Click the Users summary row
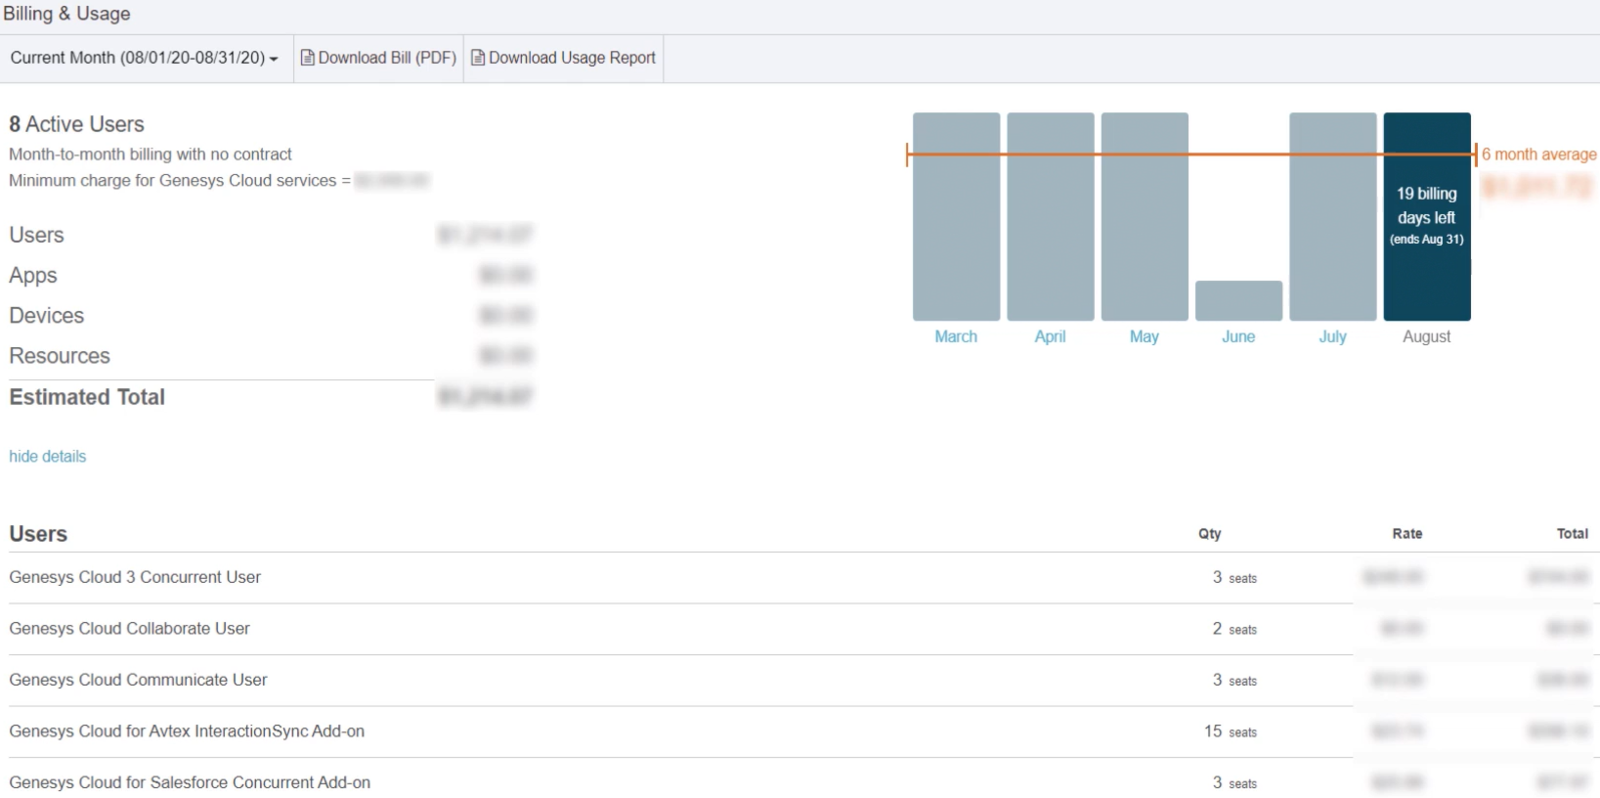 coord(271,235)
